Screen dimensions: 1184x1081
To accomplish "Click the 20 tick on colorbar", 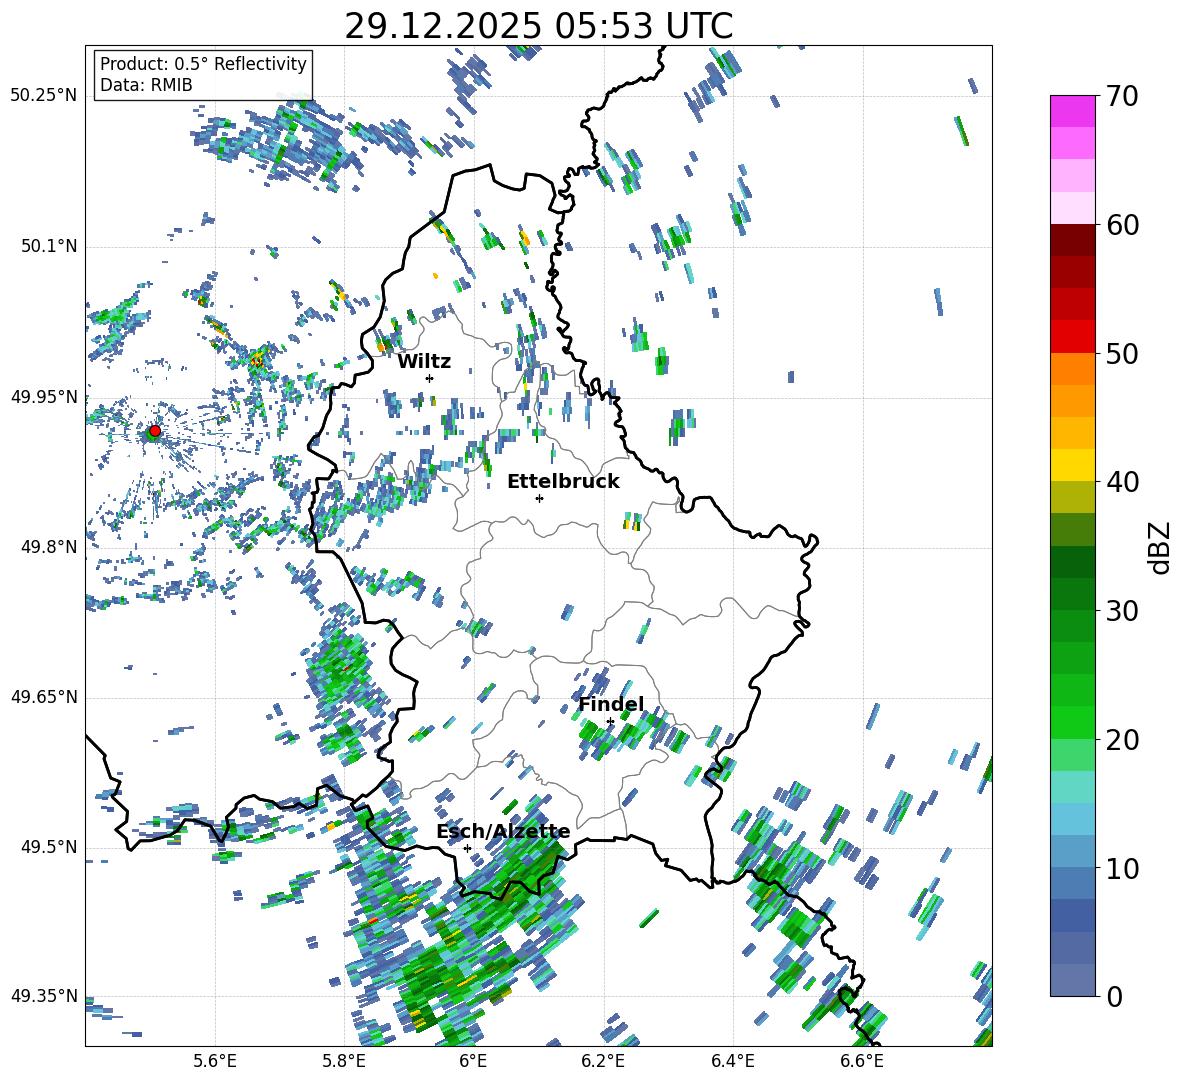I will point(1122,739).
